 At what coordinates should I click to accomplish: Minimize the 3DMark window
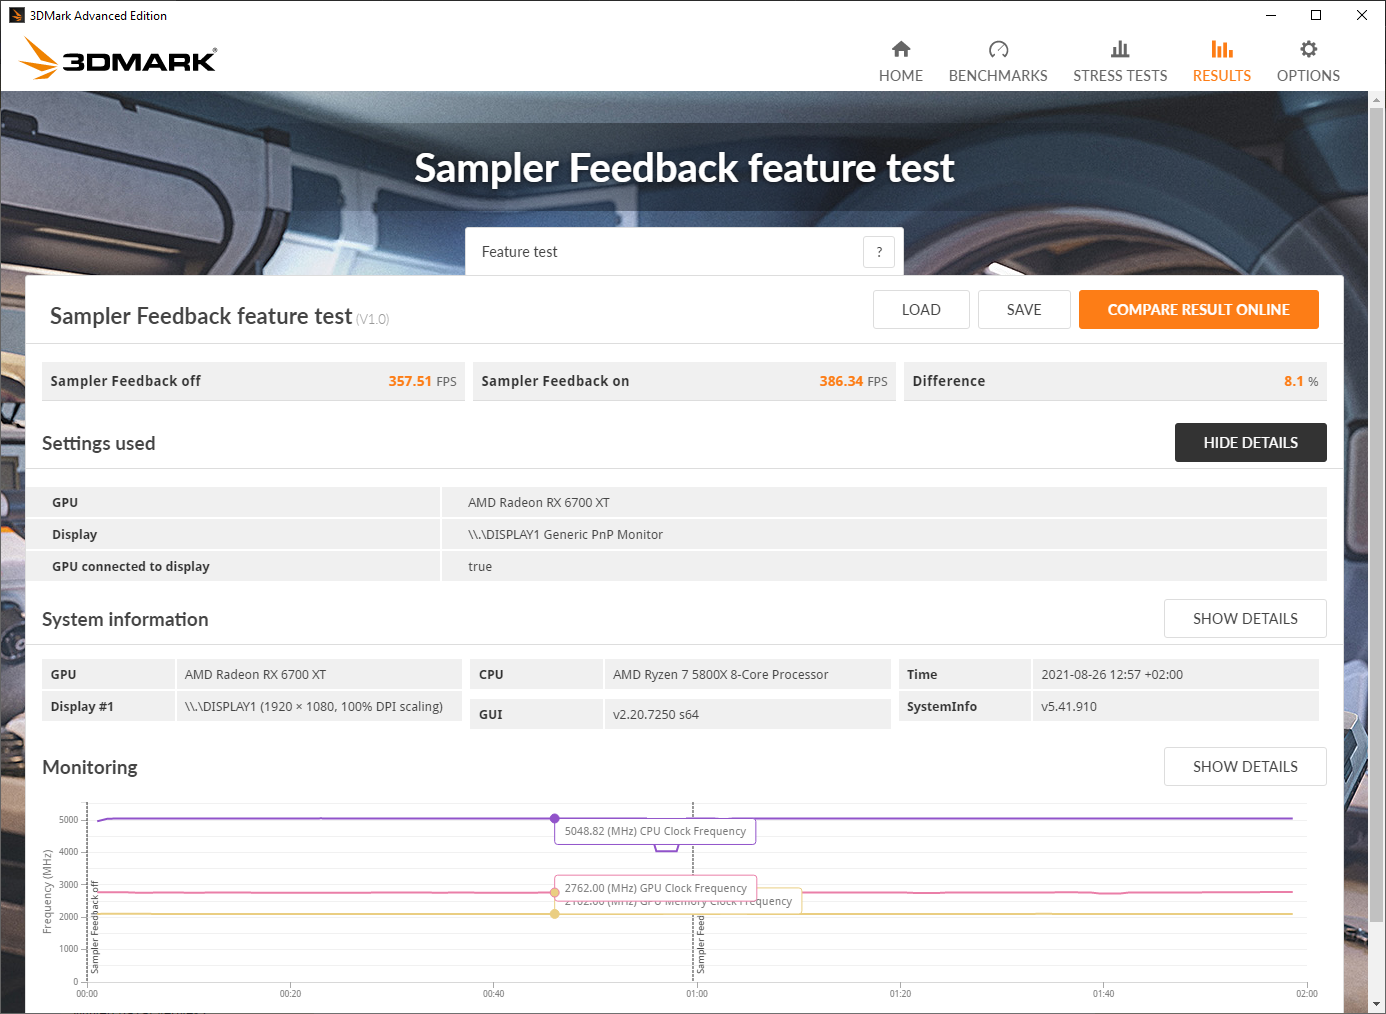pos(1271,15)
